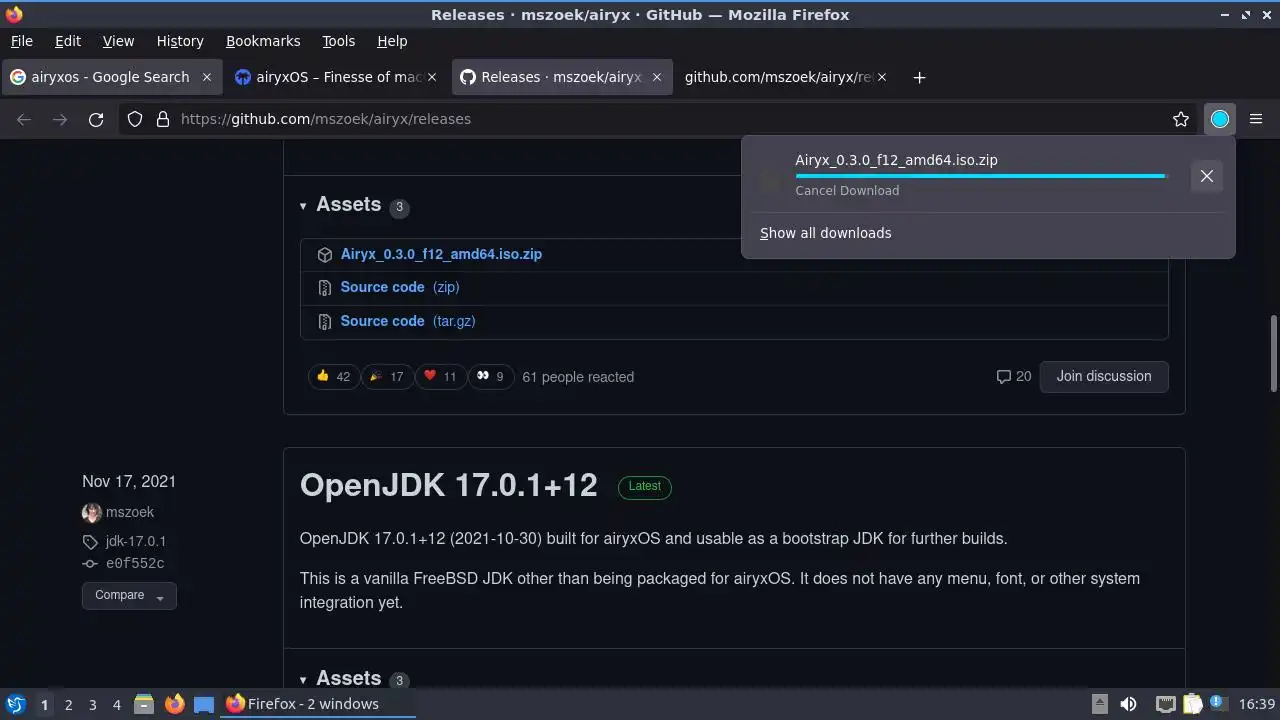The image size is (1280, 720).
Task: Click the download progress bar for Airyx zip
Action: tap(981, 176)
